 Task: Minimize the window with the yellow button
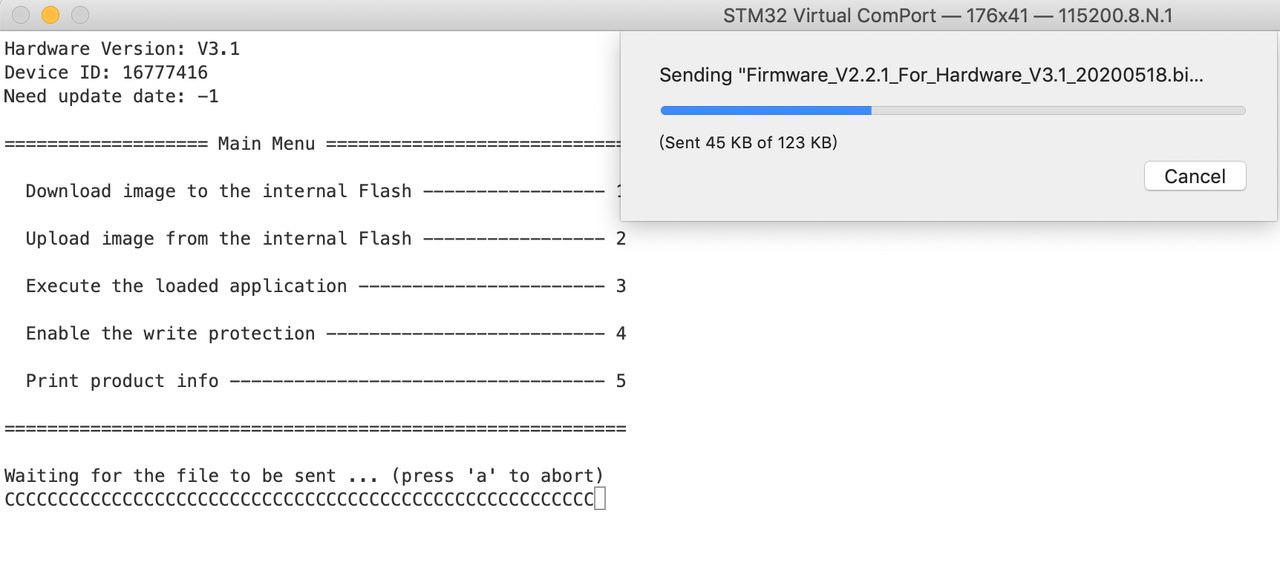click(50, 15)
